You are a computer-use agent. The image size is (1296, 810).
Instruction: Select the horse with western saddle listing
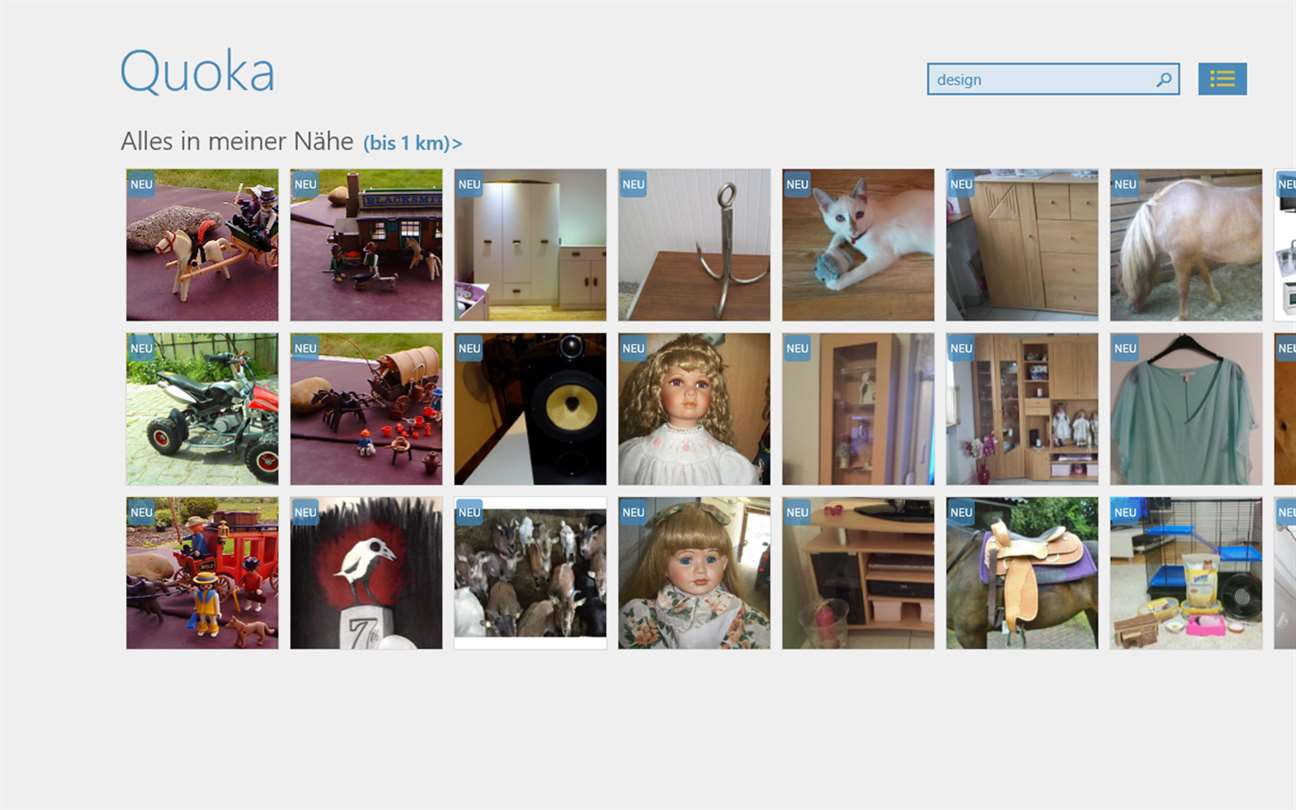click(x=1022, y=573)
